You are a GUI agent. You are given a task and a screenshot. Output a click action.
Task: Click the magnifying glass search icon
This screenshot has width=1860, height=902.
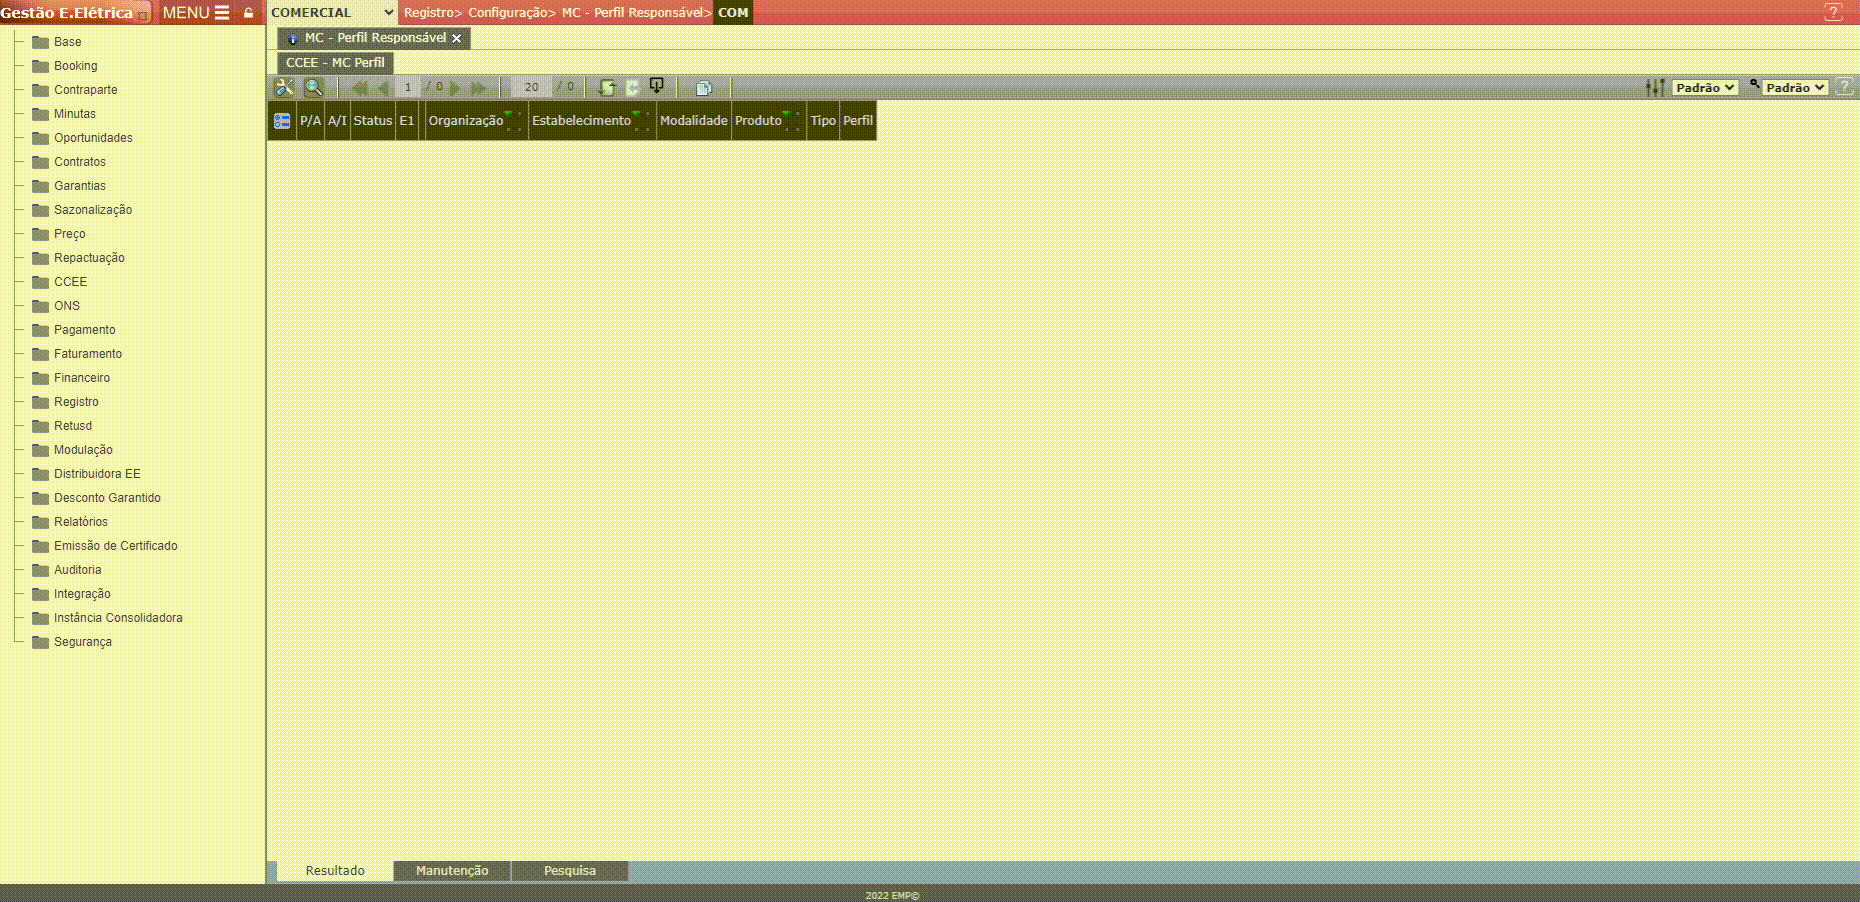coord(314,88)
